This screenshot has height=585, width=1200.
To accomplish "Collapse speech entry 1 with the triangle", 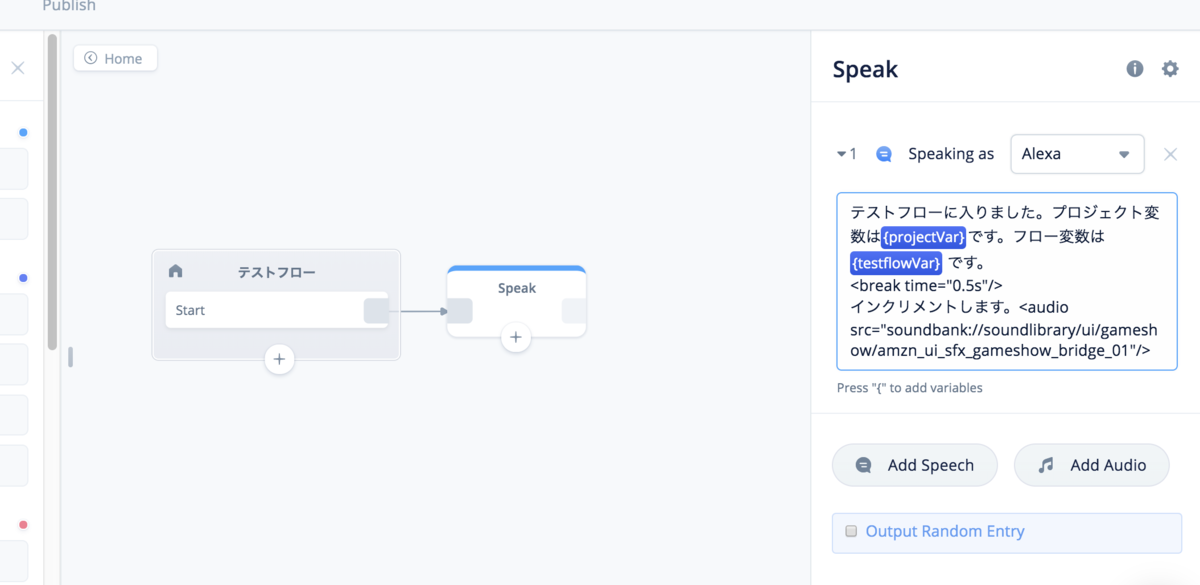I will (x=841, y=154).
